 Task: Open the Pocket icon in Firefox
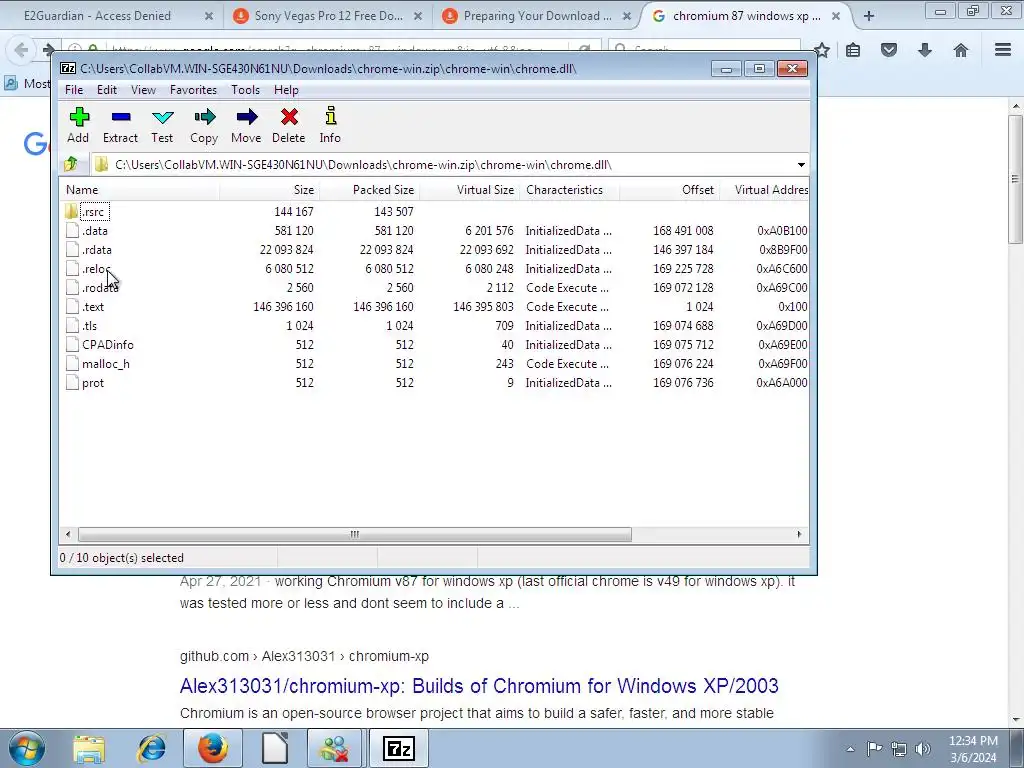889,50
